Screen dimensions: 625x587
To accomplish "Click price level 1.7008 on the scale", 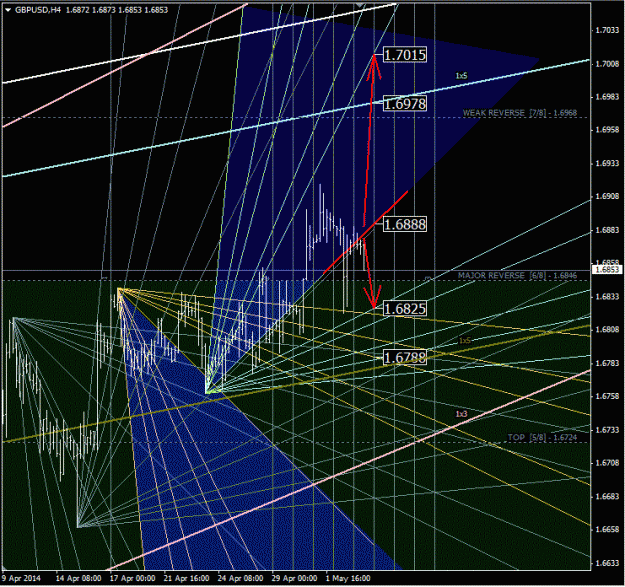I will click(x=607, y=64).
